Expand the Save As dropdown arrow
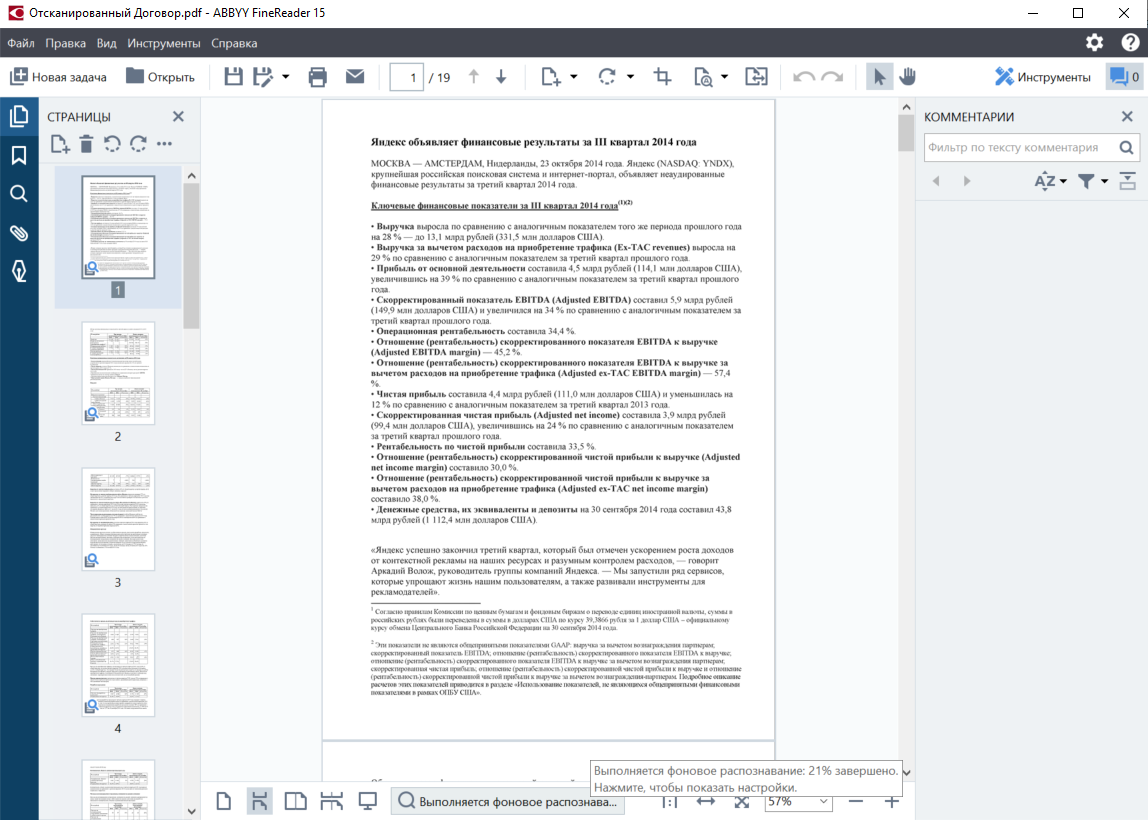Image resolution: width=1148 pixels, height=820 pixels. click(x=286, y=76)
